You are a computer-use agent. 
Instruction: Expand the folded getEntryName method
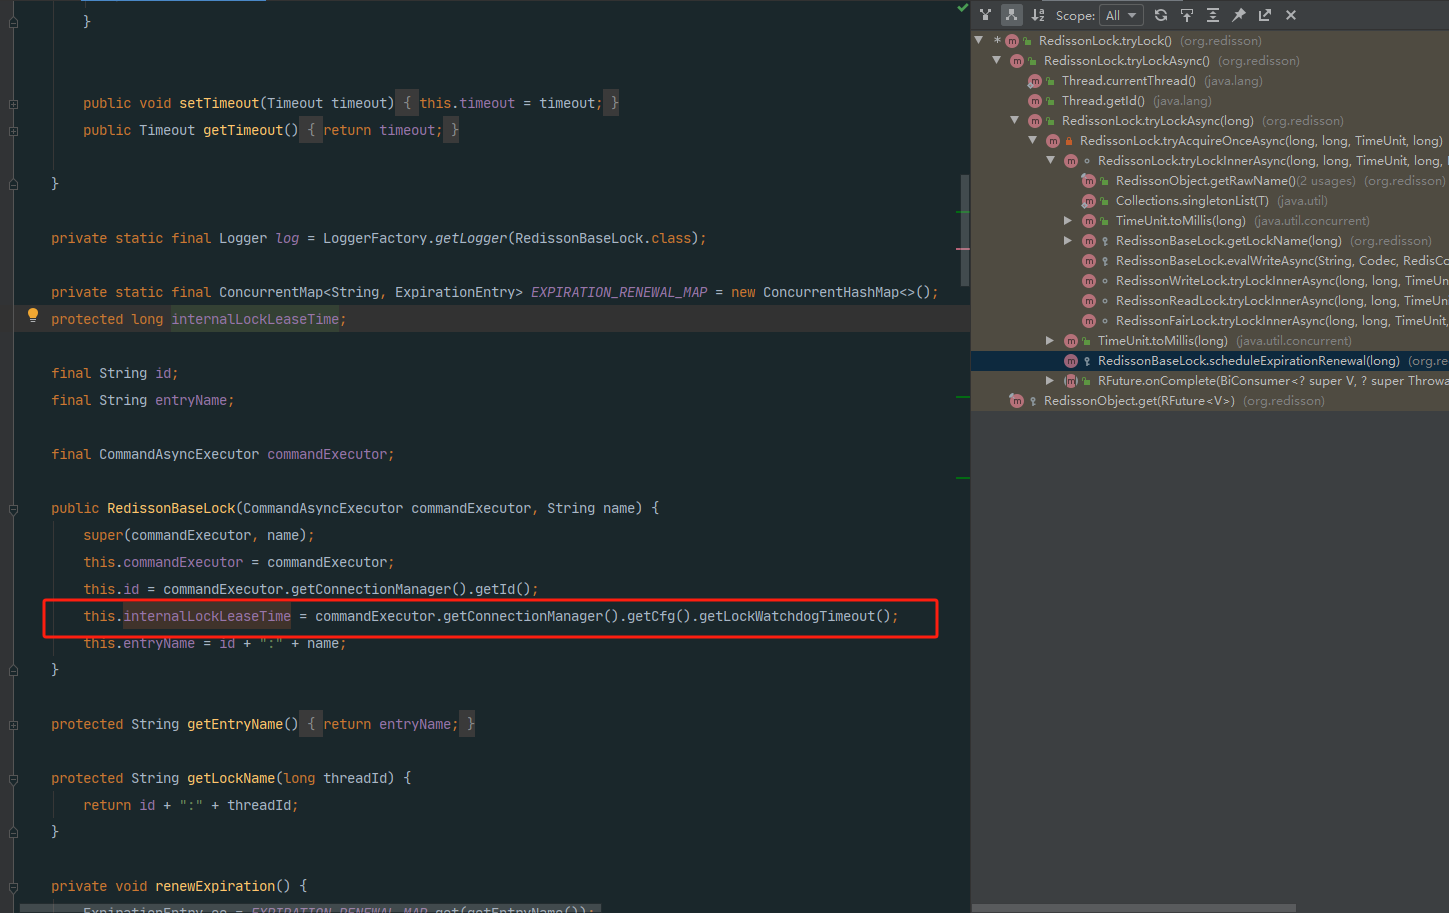pos(13,725)
